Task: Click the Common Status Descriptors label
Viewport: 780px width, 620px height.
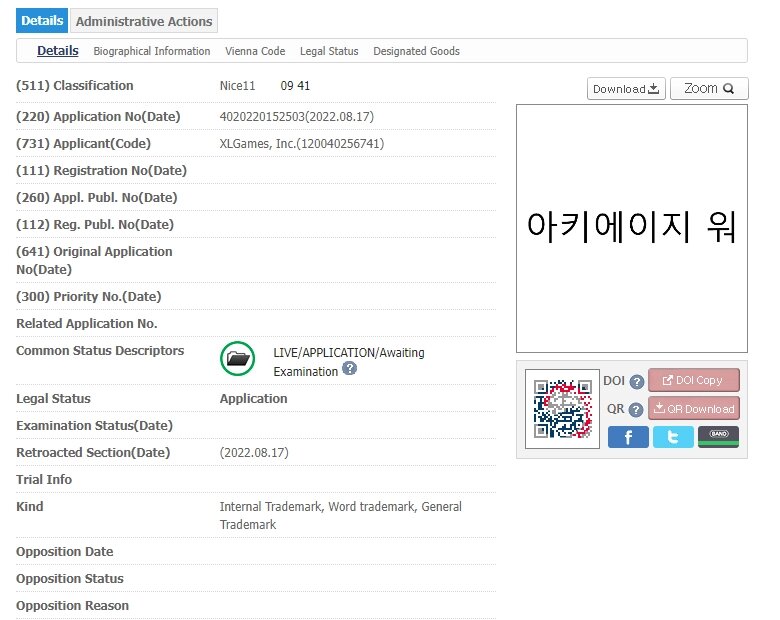Action: pos(100,351)
